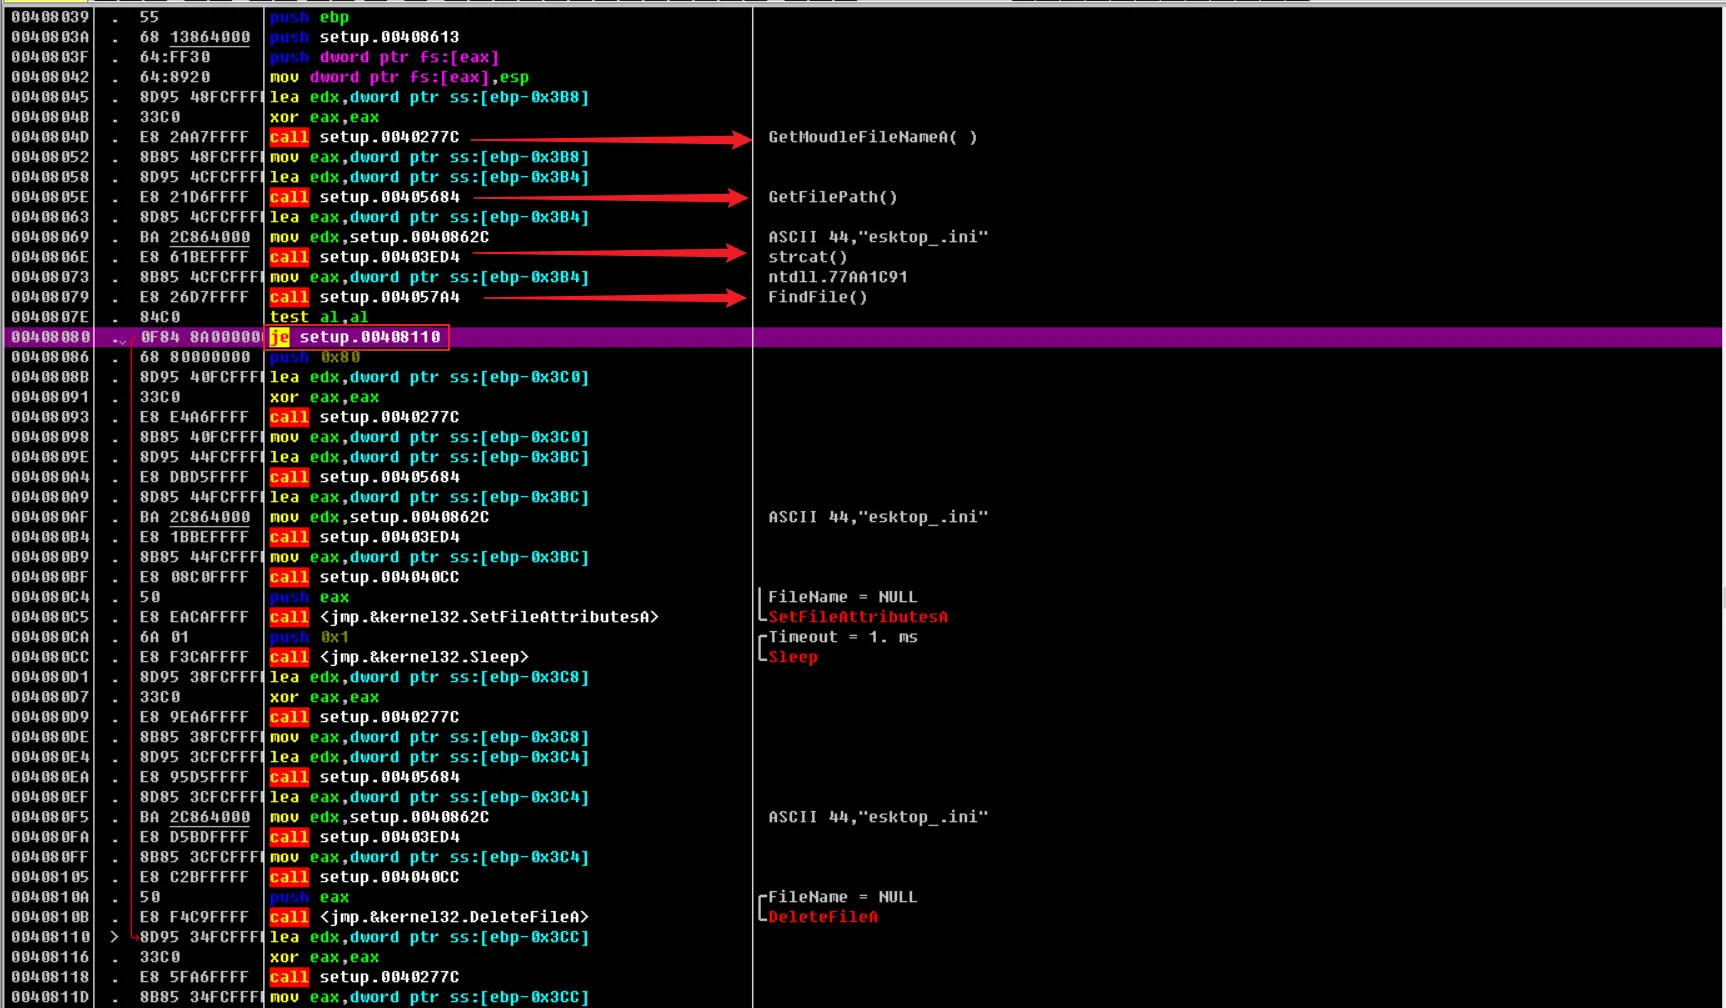Click the red DeleteFileA comment
This screenshot has width=1726, height=1008.
coord(822,917)
